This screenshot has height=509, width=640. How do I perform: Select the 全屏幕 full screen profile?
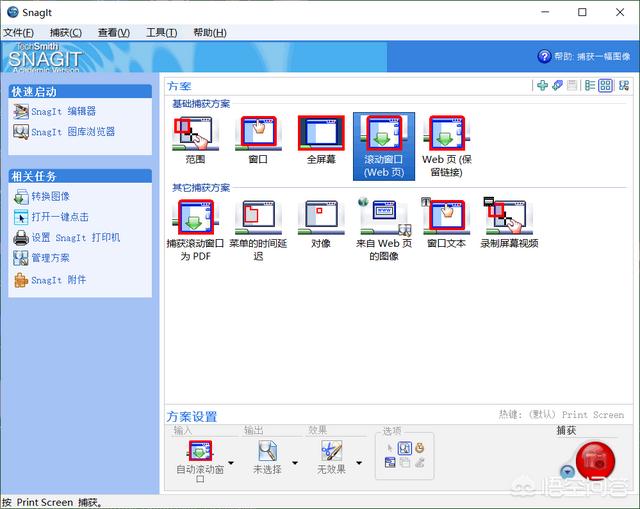pyautogui.click(x=321, y=140)
